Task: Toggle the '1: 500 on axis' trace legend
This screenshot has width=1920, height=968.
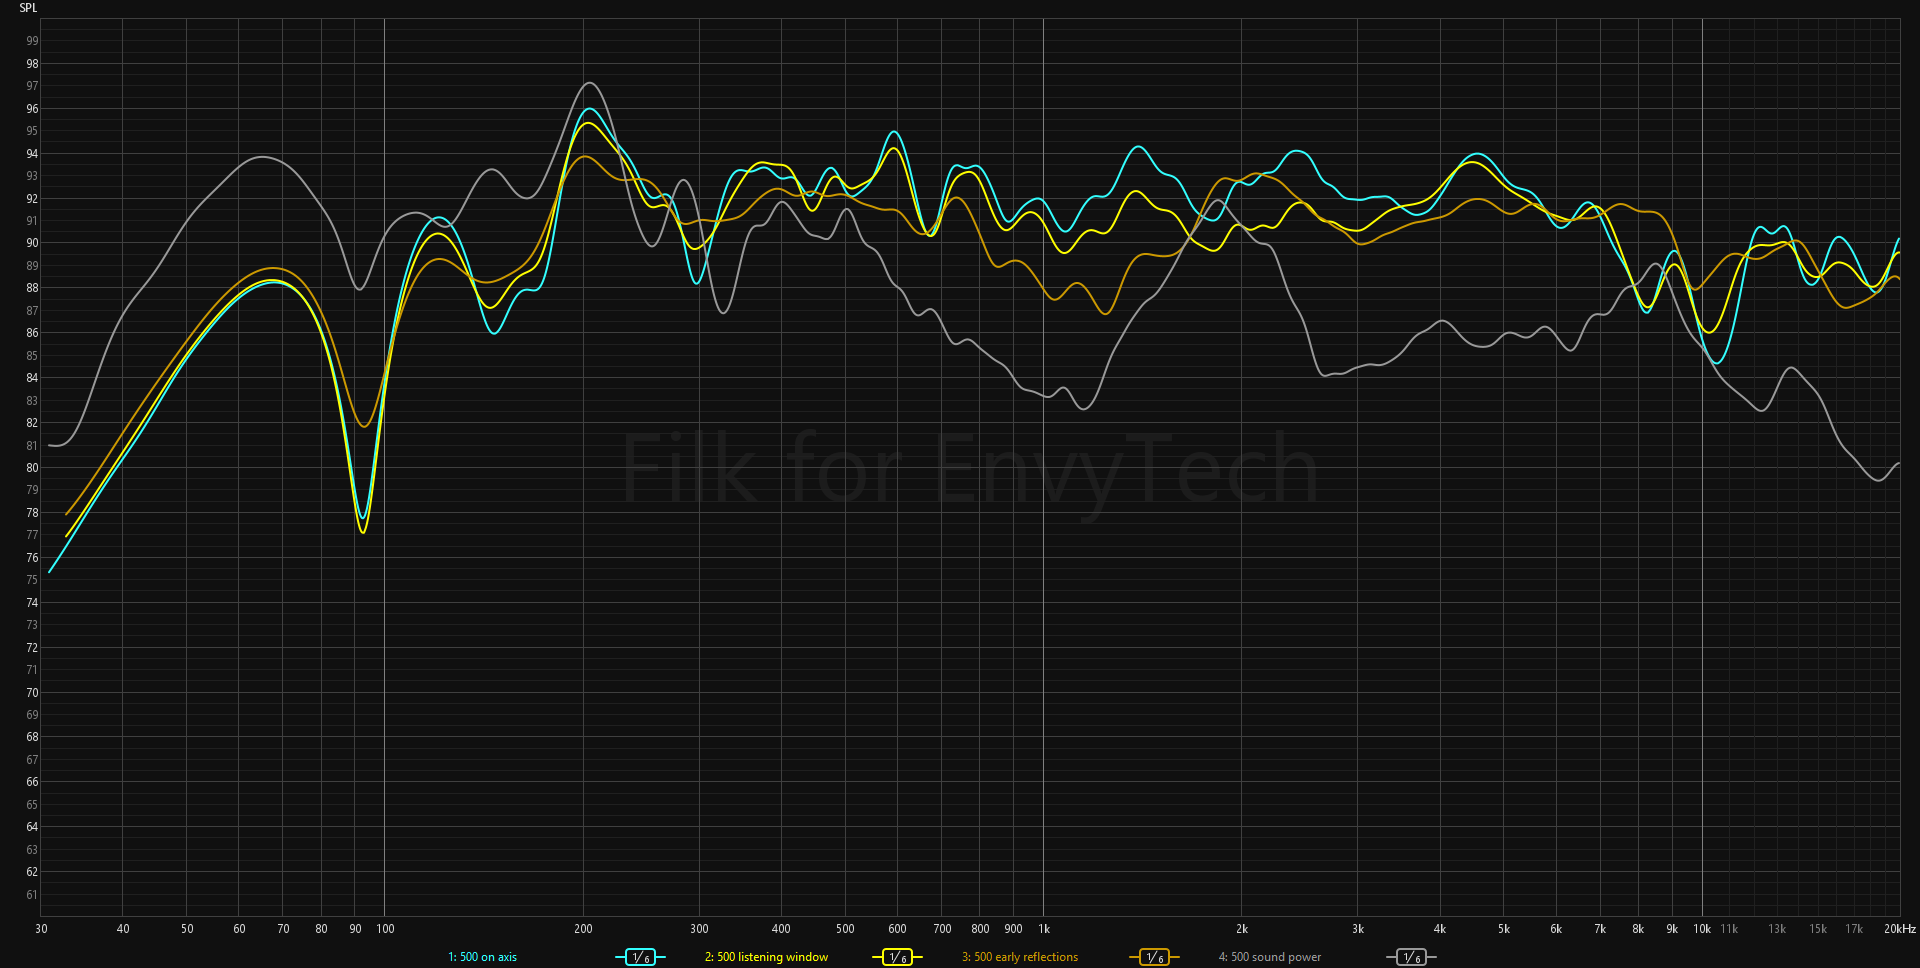Action: [x=482, y=957]
